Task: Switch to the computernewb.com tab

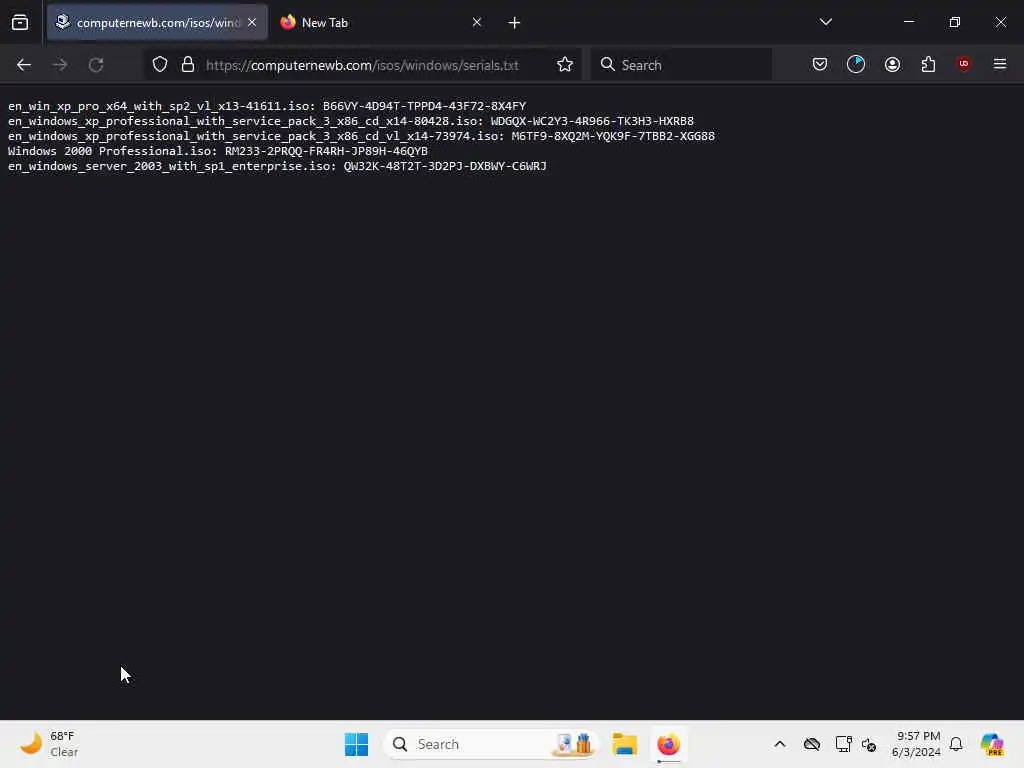Action: pyautogui.click(x=157, y=22)
